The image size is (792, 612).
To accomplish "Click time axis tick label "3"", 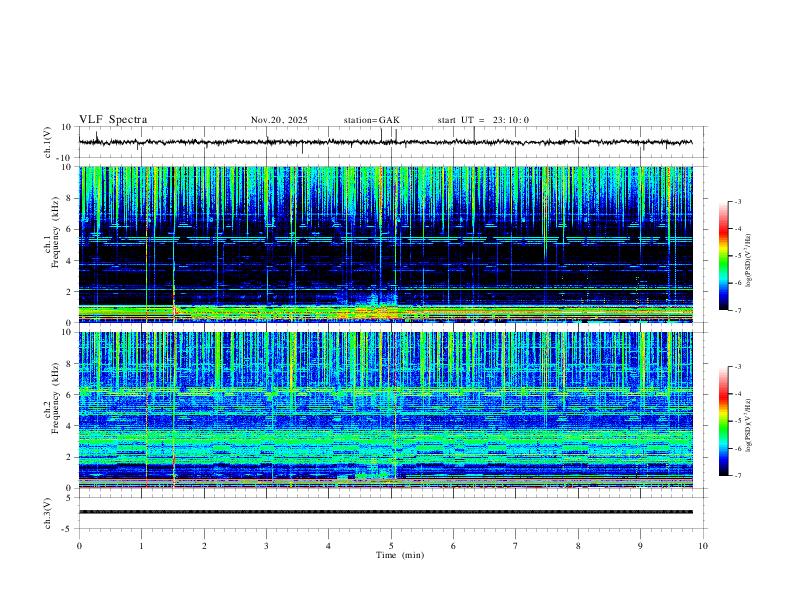I will coord(266,546).
